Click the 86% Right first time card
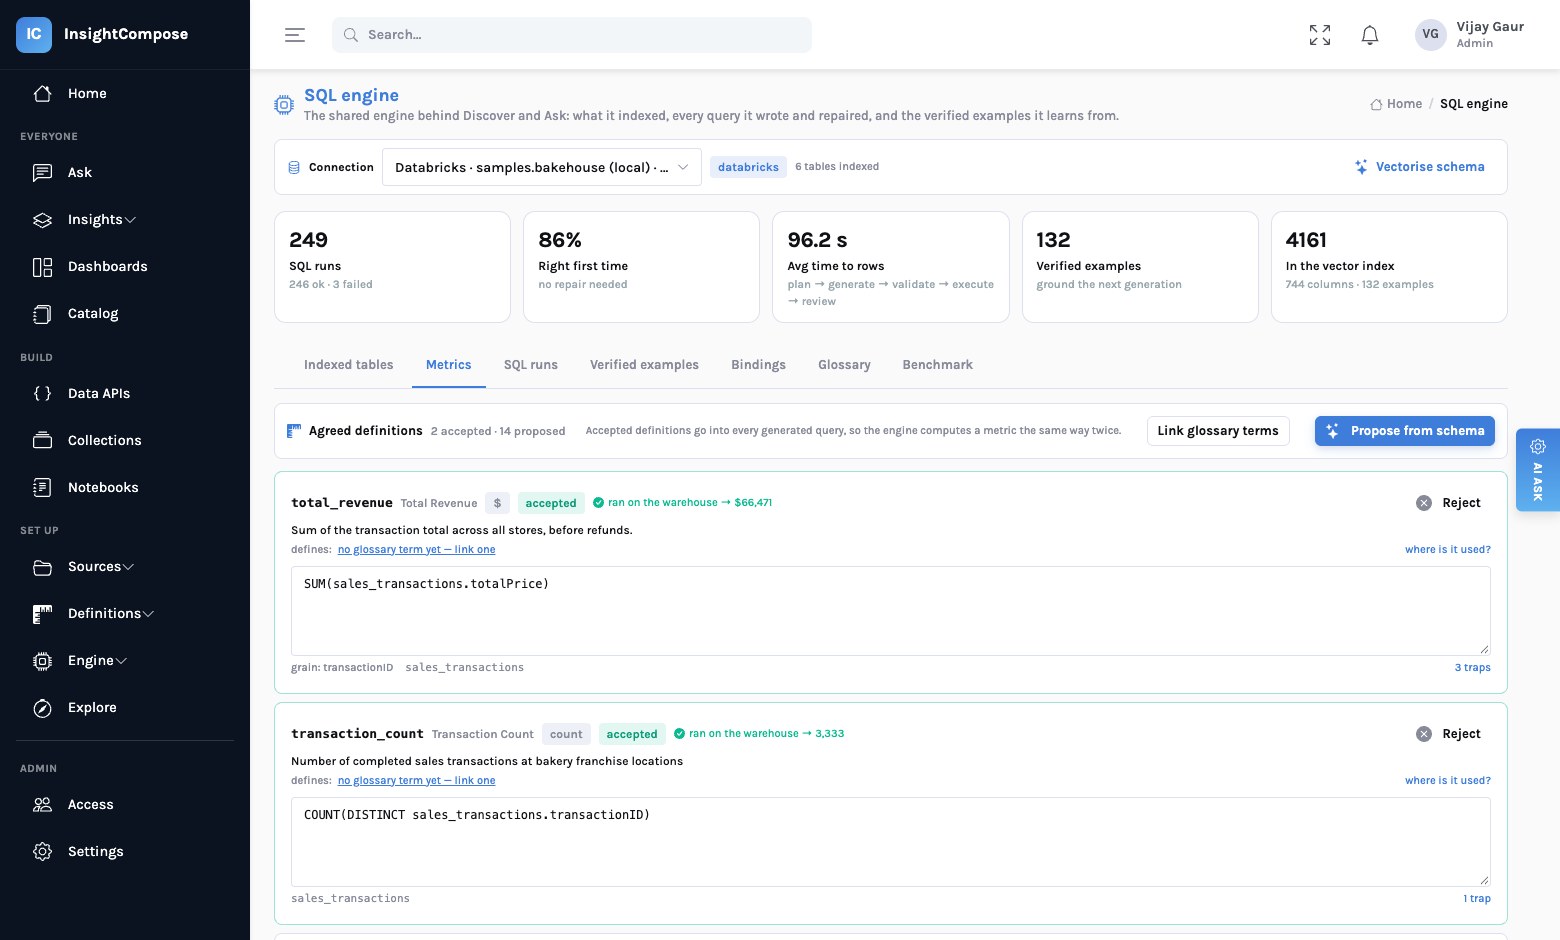 [641, 267]
